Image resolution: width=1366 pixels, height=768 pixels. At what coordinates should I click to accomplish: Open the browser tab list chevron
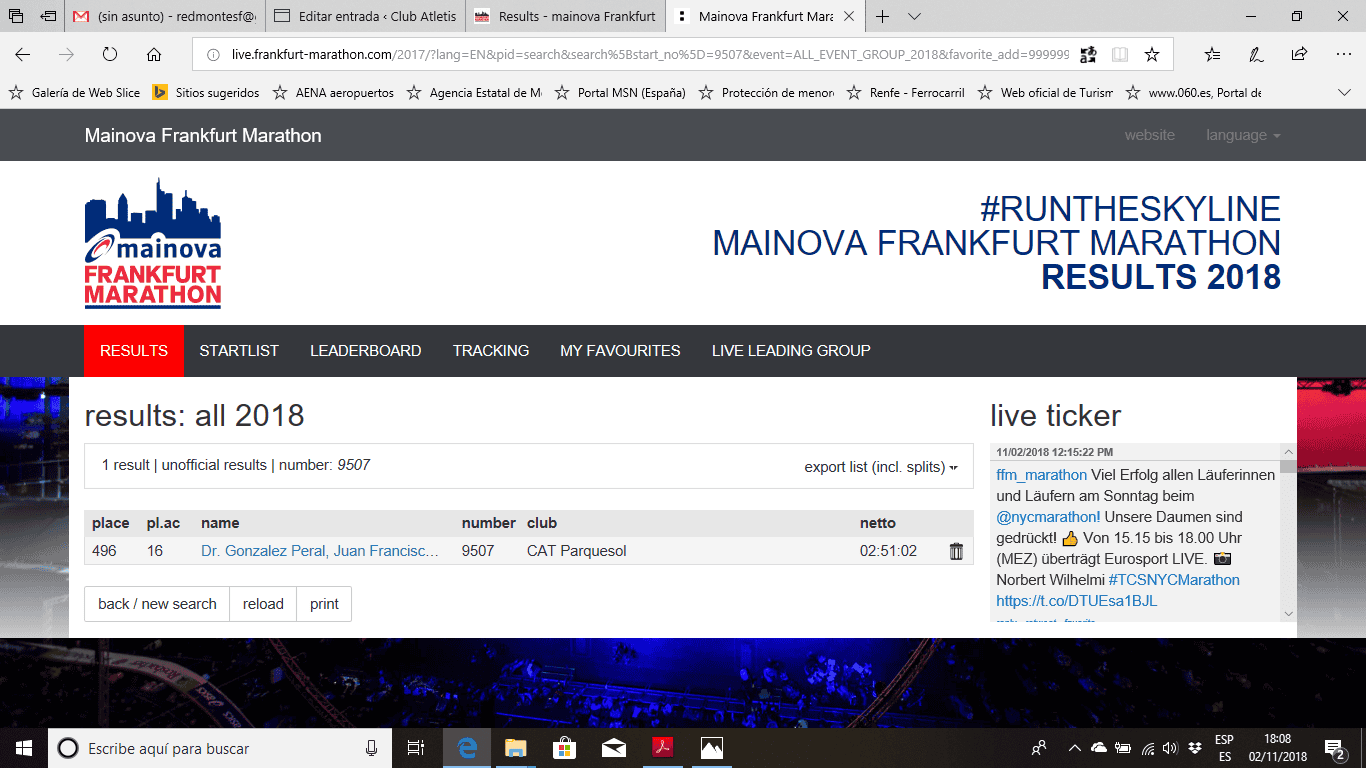click(x=914, y=16)
